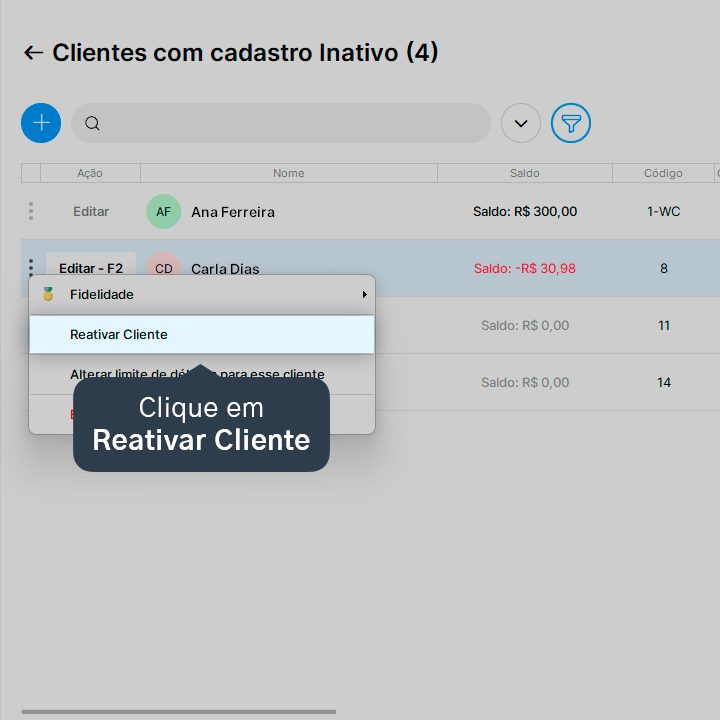Expand the chevron dropdown beside the search bar
The image size is (720, 720).
point(521,123)
